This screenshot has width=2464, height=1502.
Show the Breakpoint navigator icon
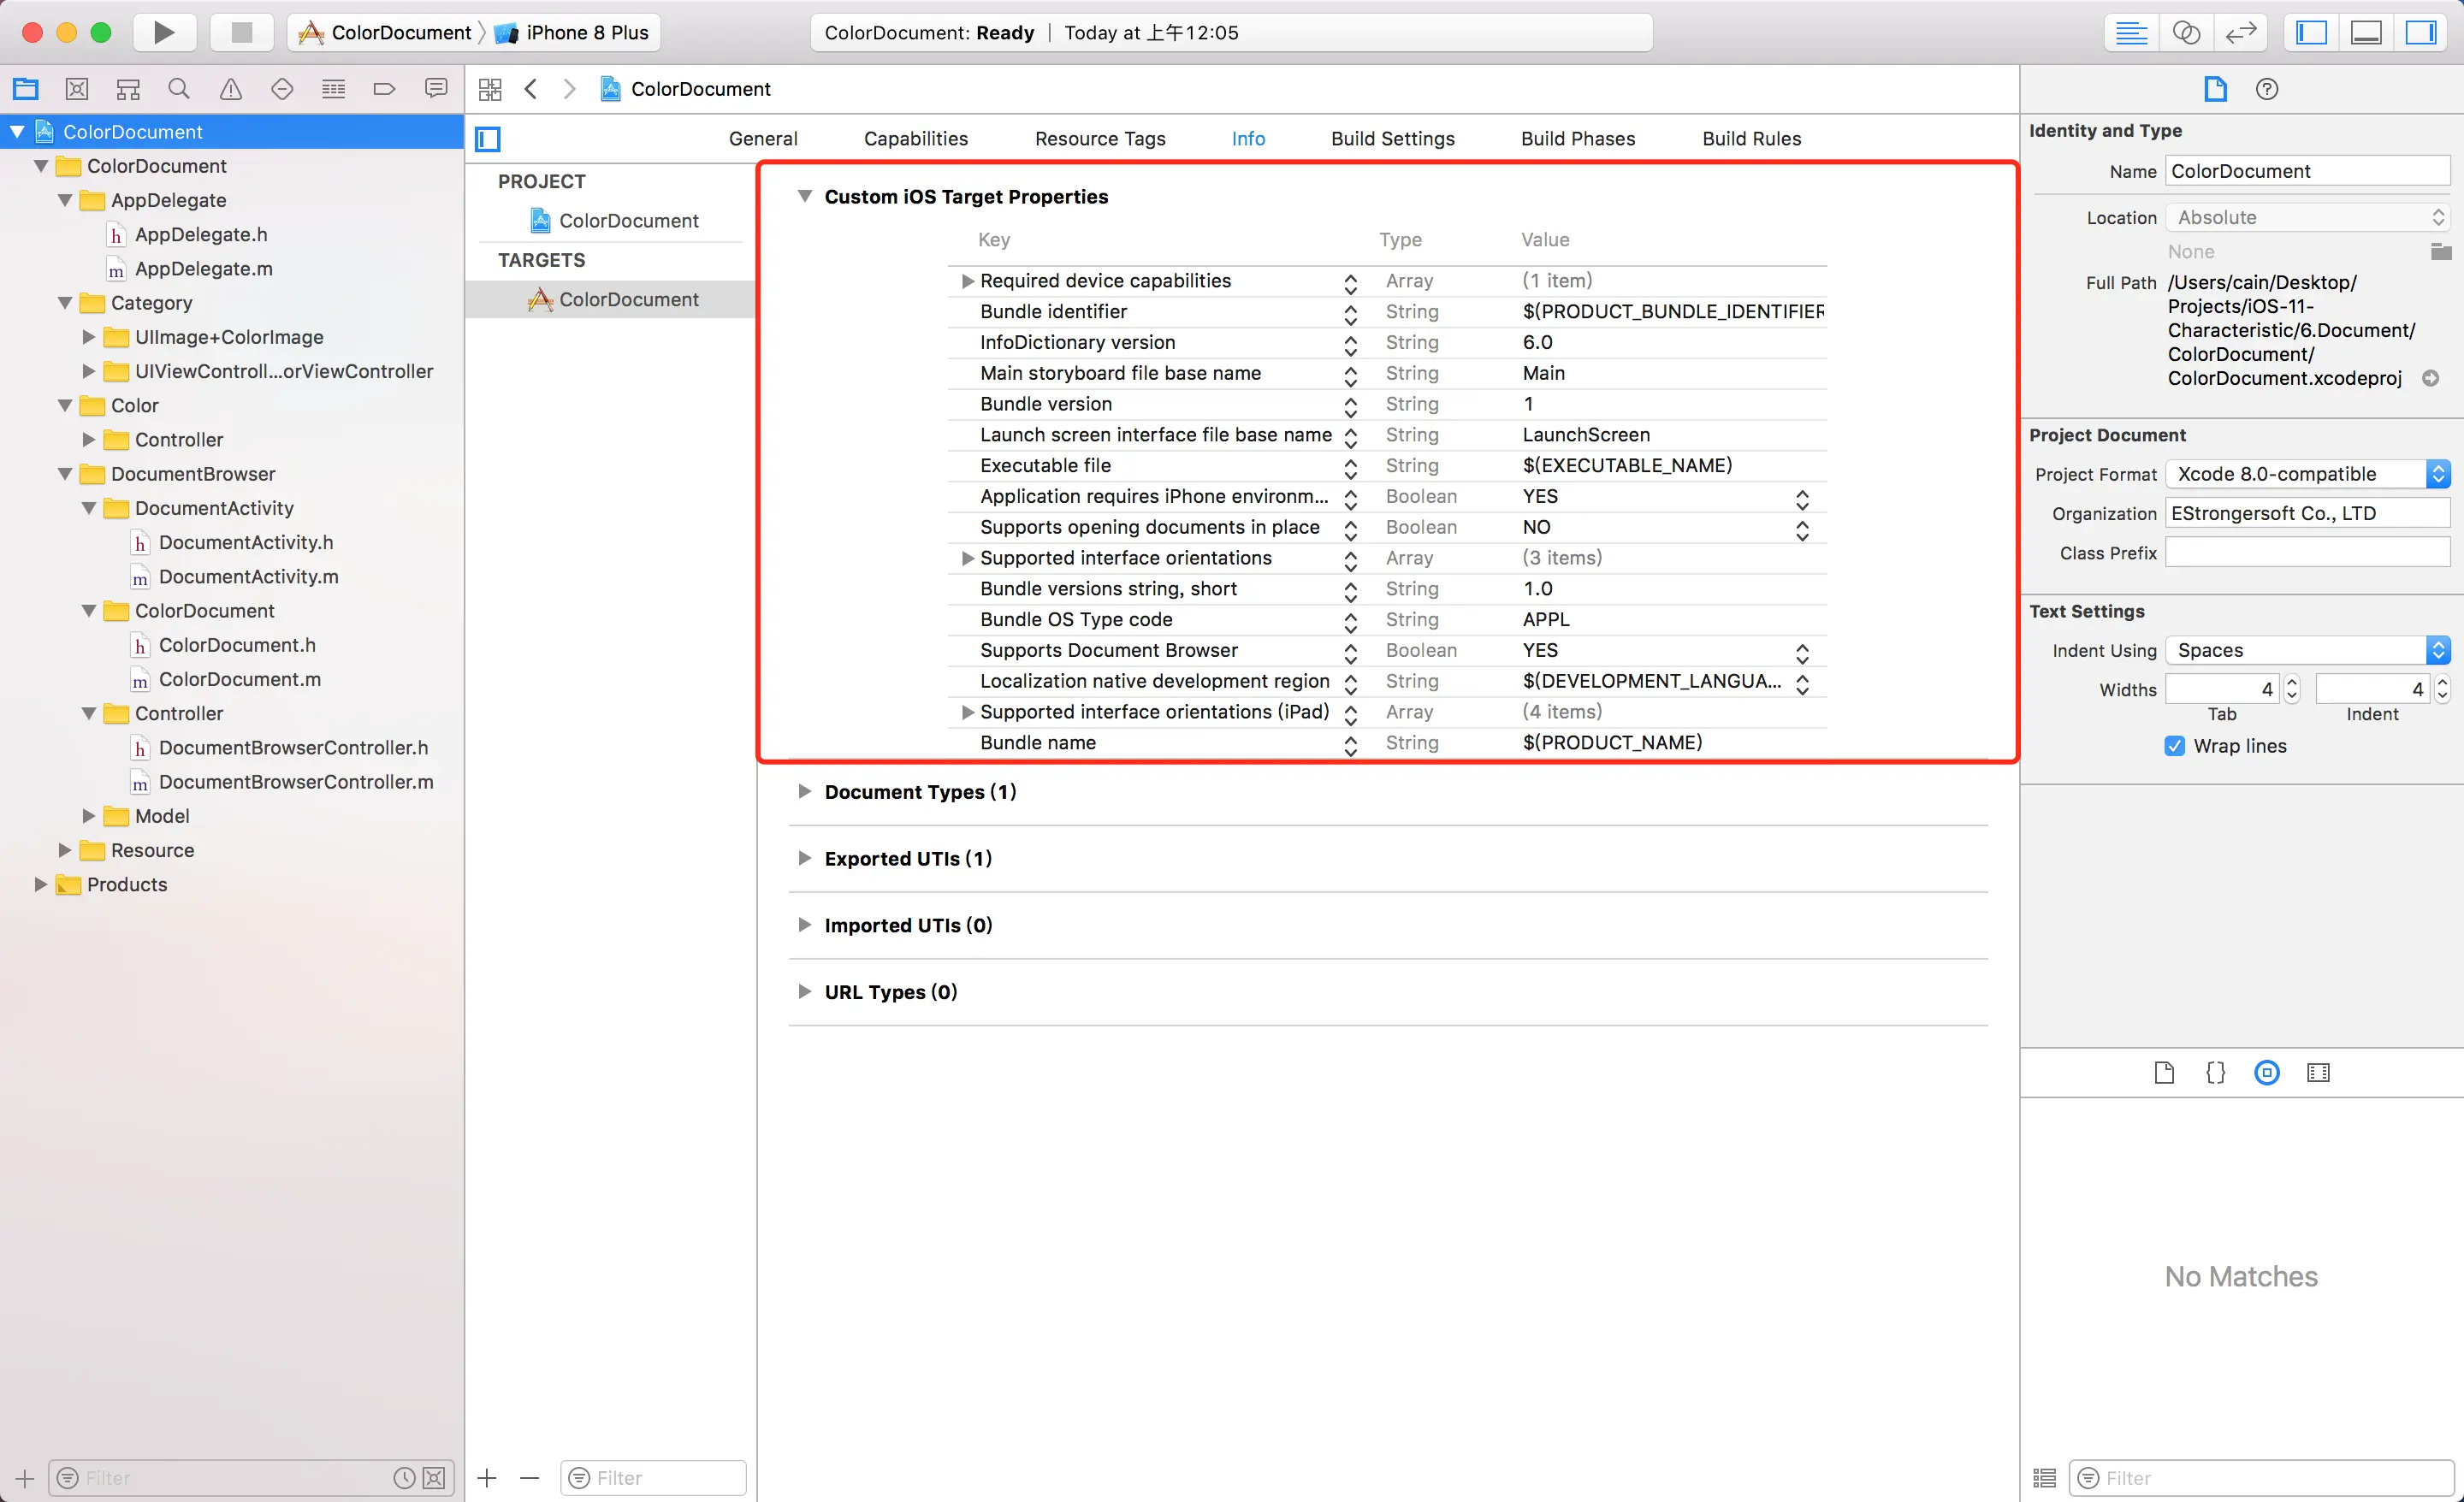click(x=384, y=89)
